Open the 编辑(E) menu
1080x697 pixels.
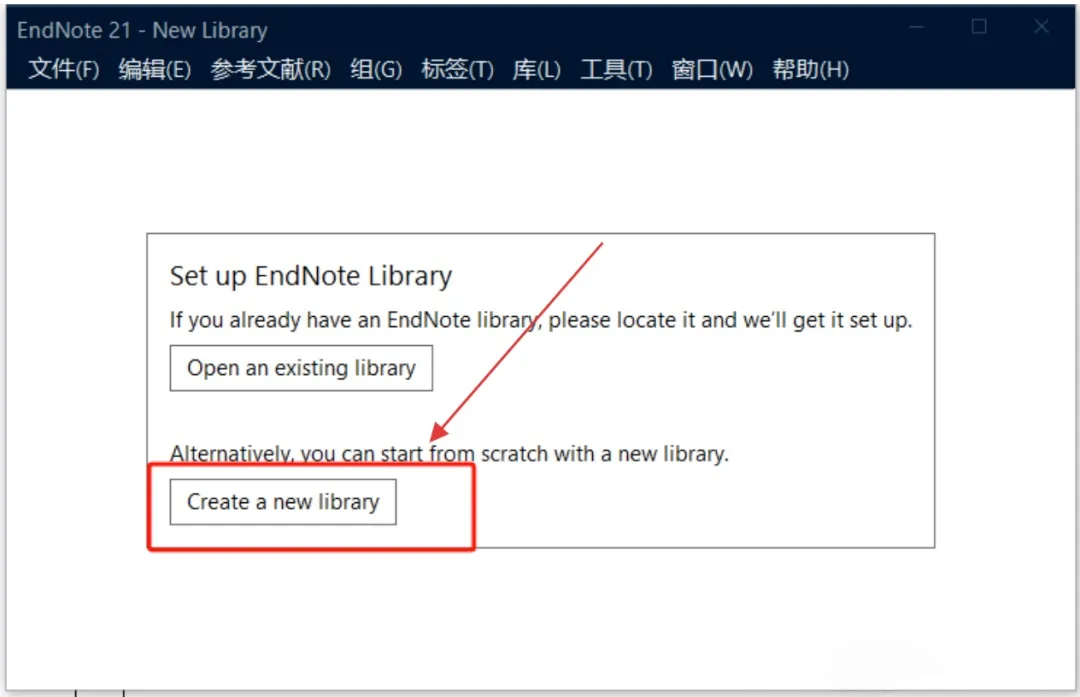pos(154,70)
